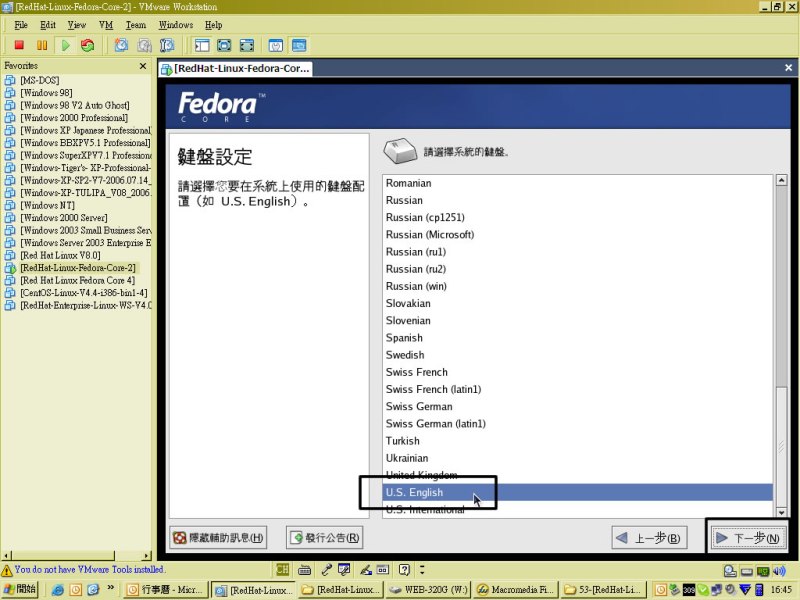Viewport: 800px width, 600px height.
Task: Switch to Macromedia Fi... taskbar window
Action: pos(515,590)
